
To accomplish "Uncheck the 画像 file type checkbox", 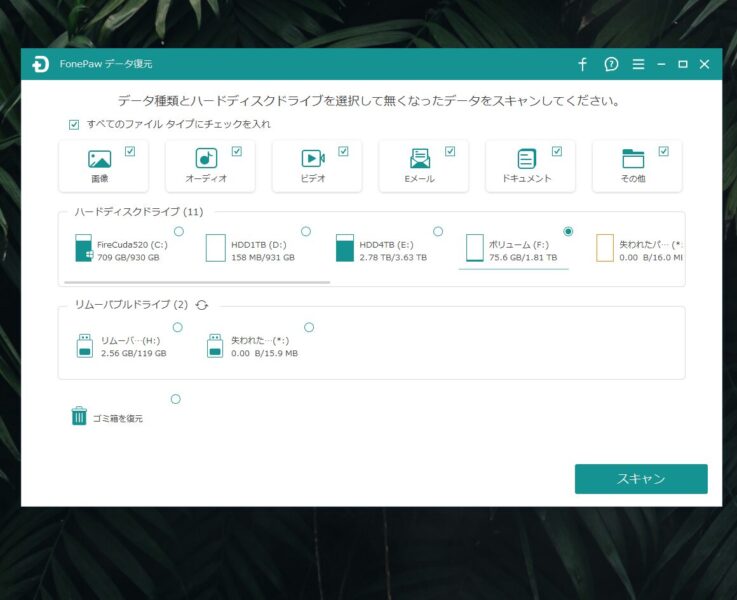I will (x=130, y=151).
